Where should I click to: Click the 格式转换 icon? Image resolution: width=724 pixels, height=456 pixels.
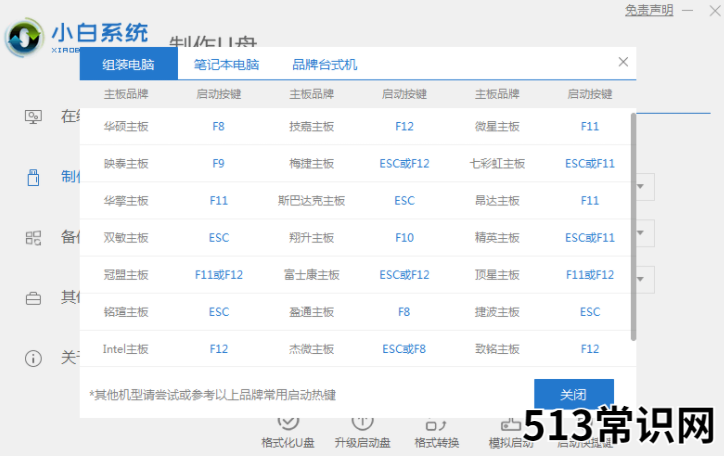tap(436, 424)
